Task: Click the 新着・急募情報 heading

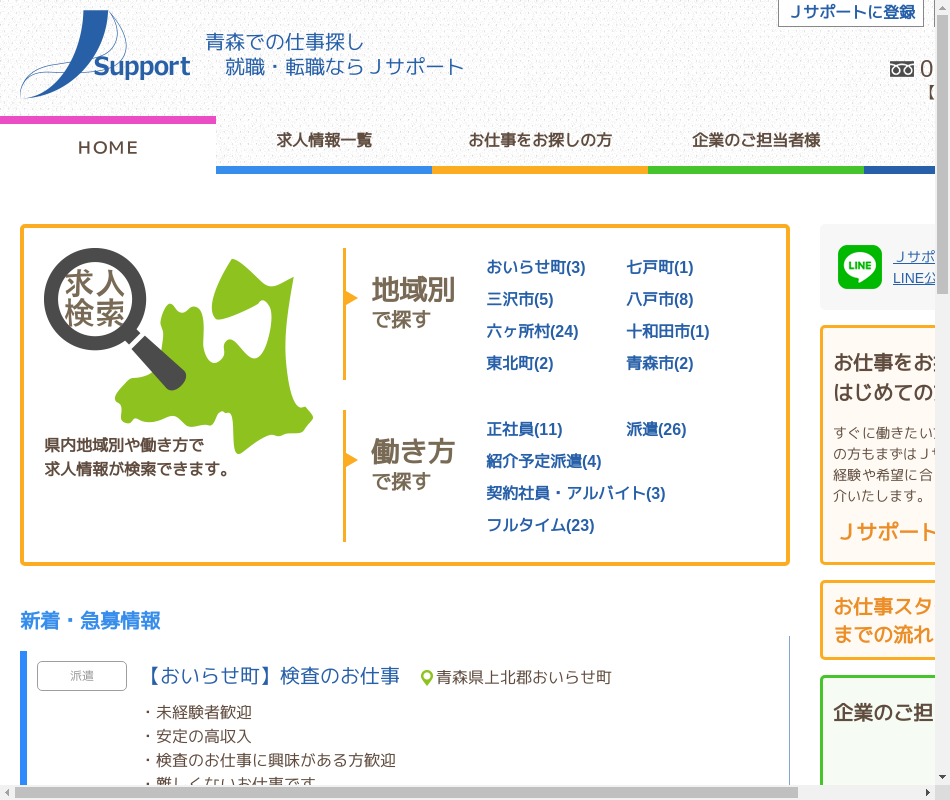Action: tap(90, 621)
